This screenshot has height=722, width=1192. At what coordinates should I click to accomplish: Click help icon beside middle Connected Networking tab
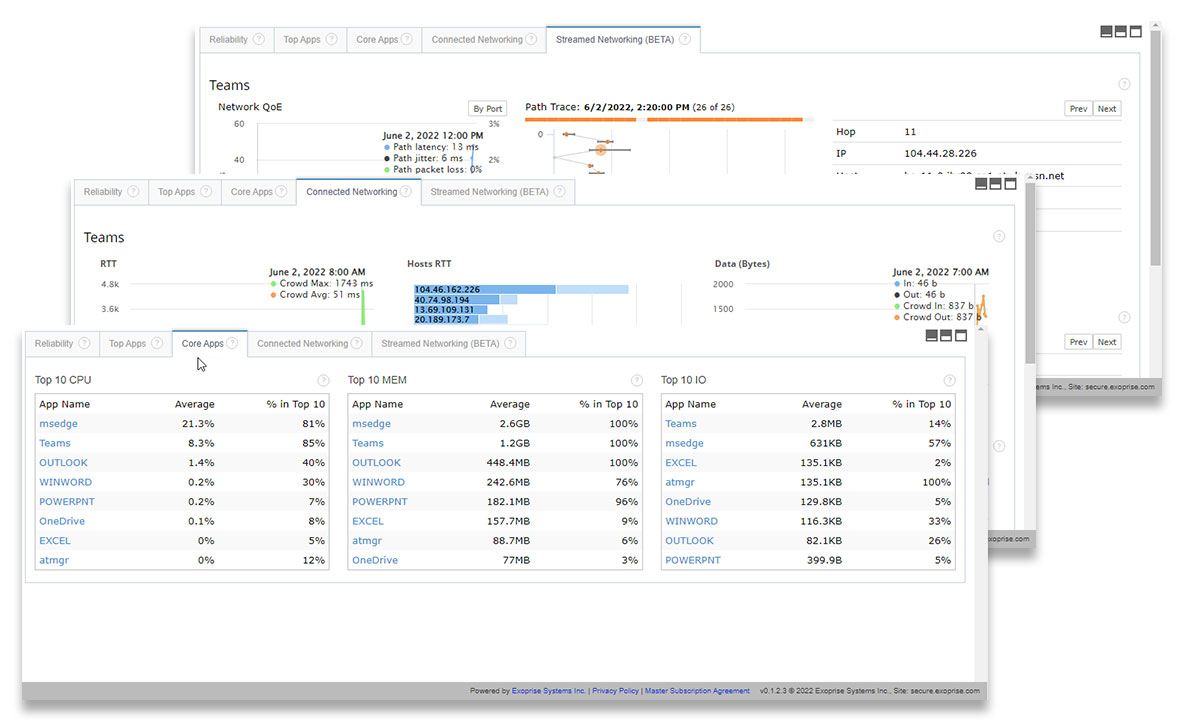pos(406,191)
